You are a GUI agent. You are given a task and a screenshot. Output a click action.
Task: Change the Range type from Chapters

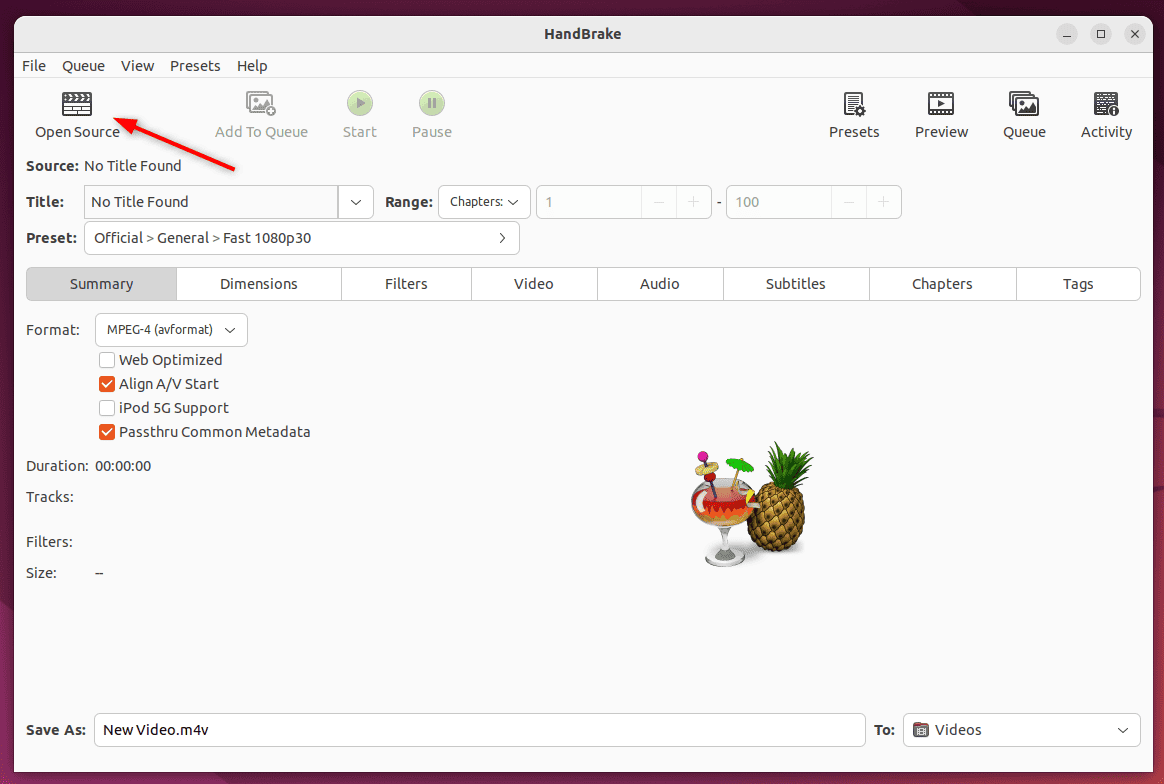pos(484,201)
